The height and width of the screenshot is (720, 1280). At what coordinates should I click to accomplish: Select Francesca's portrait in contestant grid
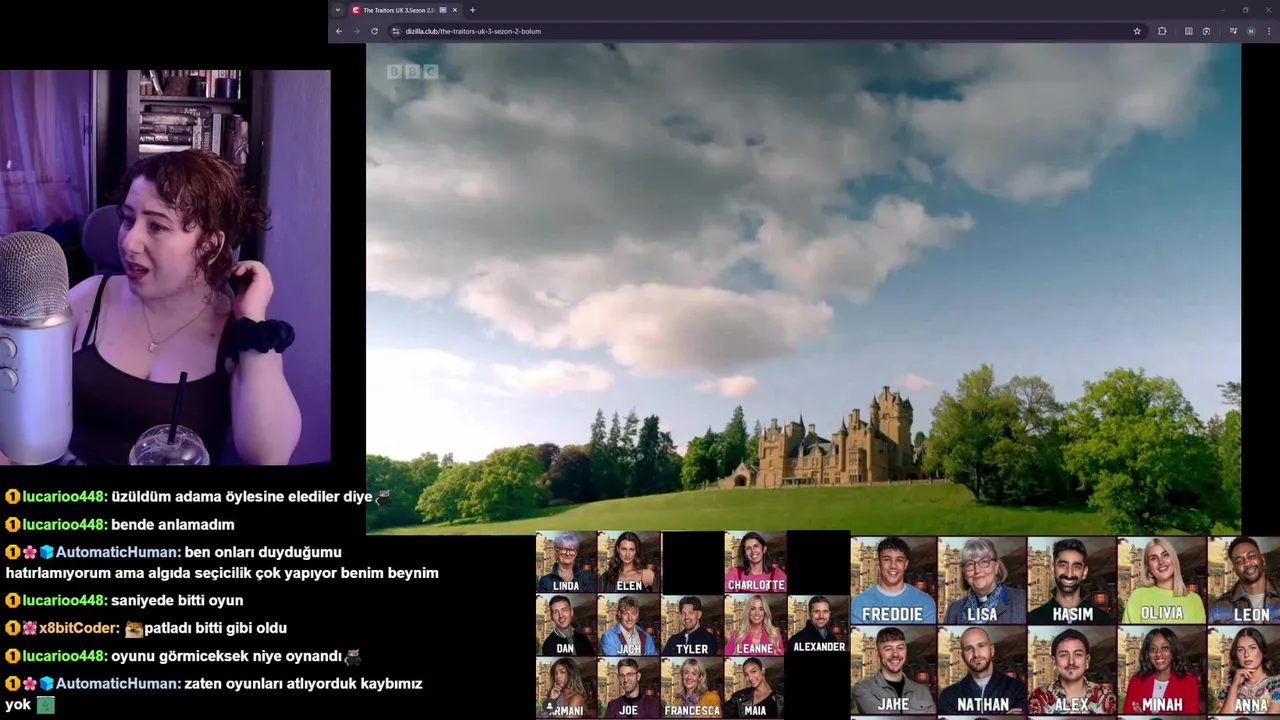point(692,689)
